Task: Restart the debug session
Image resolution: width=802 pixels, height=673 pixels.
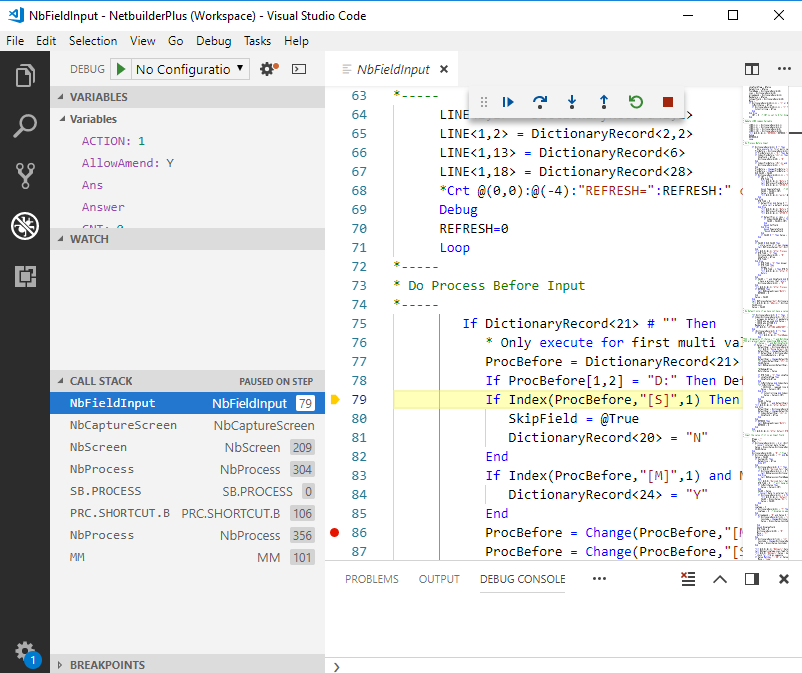Action: pyautogui.click(x=636, y=102)
